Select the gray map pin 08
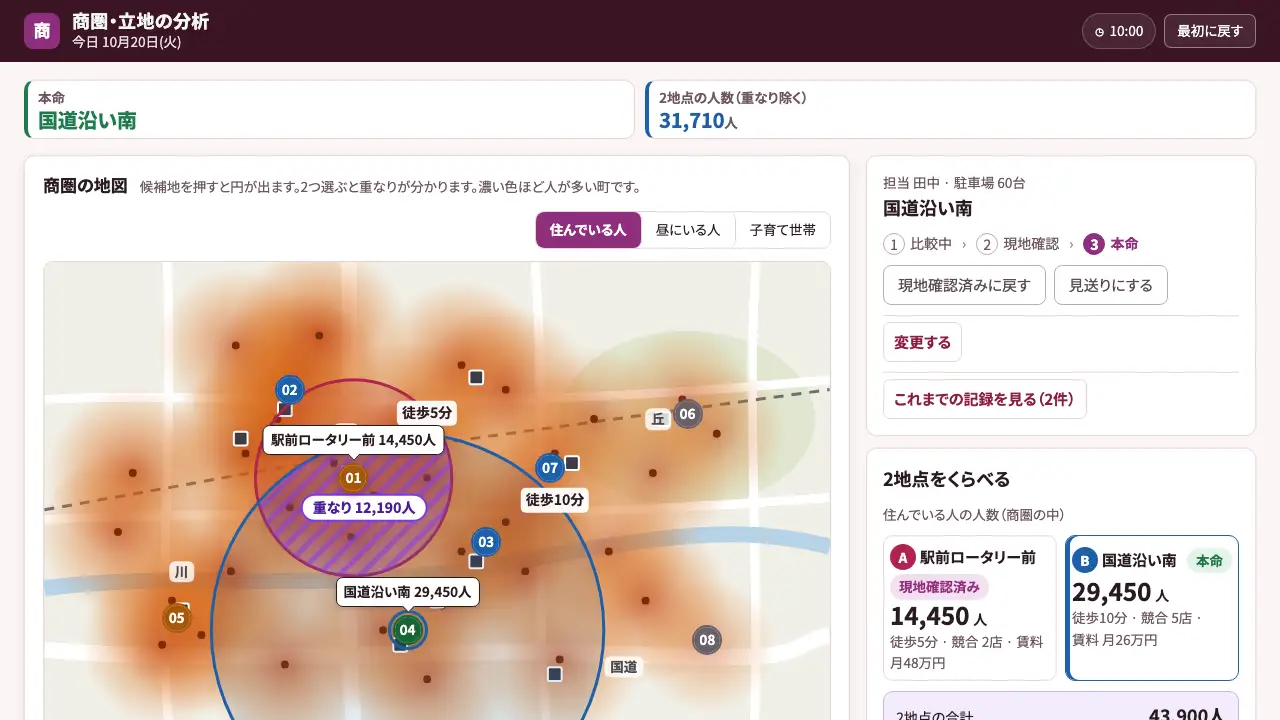Viewport: 1280px width, 720px height. [x=707, y=640]
